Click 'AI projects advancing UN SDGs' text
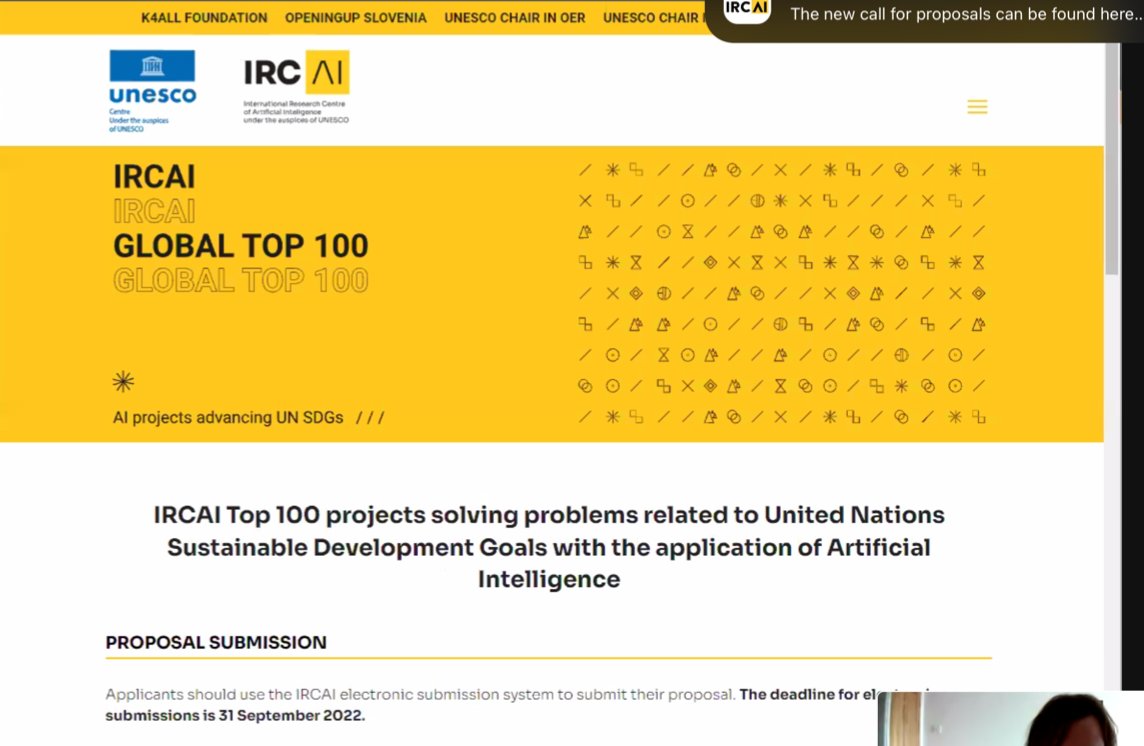Image resolution: width=1144 pixels, height=746 pixels. pyautogui.click(x=228, y=418)
